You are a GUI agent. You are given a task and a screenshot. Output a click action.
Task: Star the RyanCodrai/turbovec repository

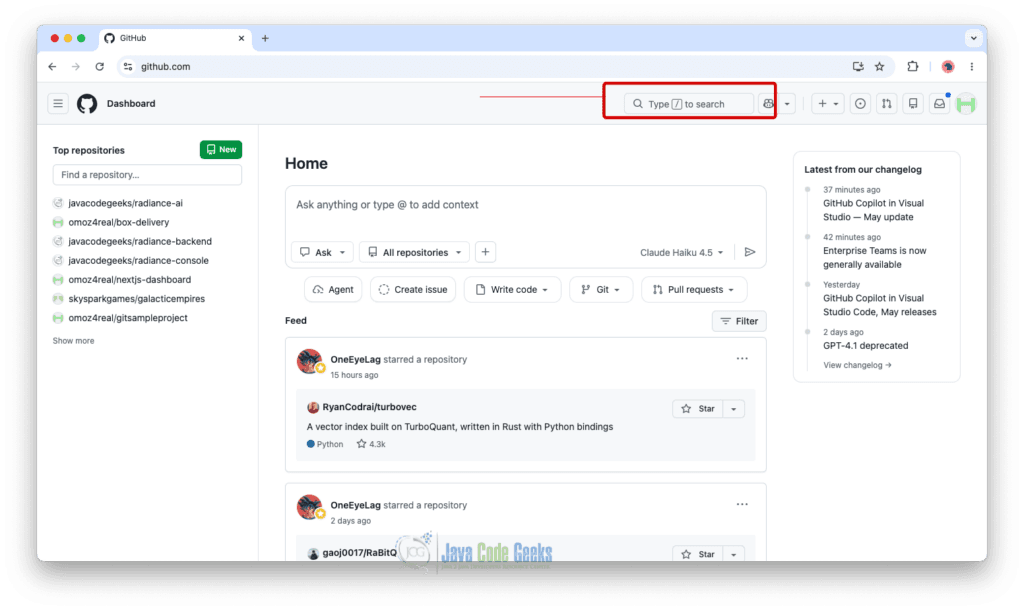point(697,409)
